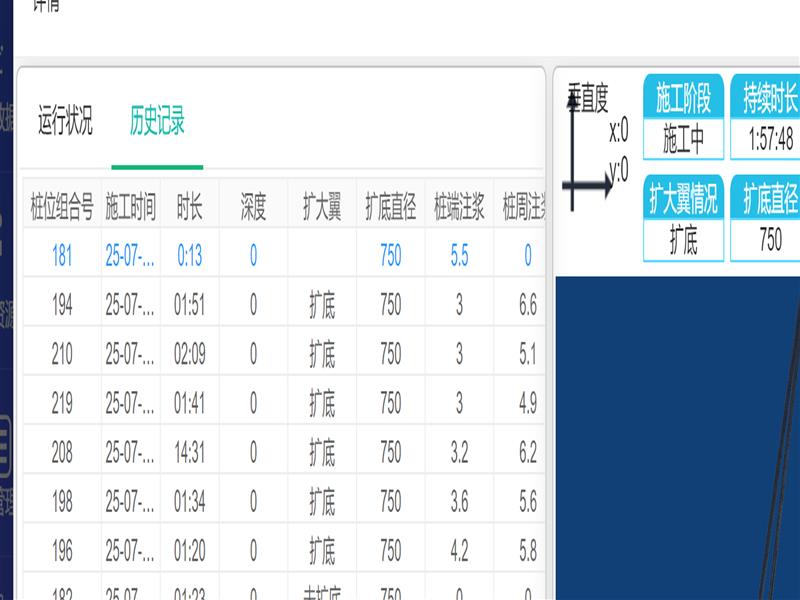Screen dimensions: 800x600
Task: Click the 施工时间 column header
Action: [x=131, y=207]
